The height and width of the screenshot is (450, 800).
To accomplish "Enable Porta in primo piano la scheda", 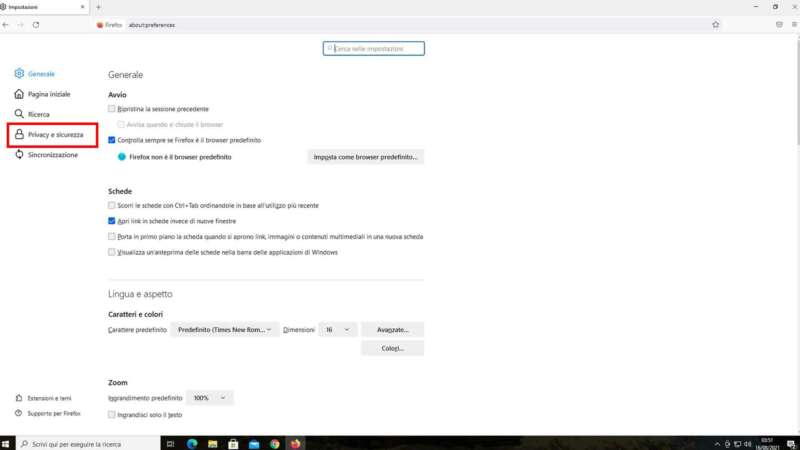I will [x=112, y=236].
